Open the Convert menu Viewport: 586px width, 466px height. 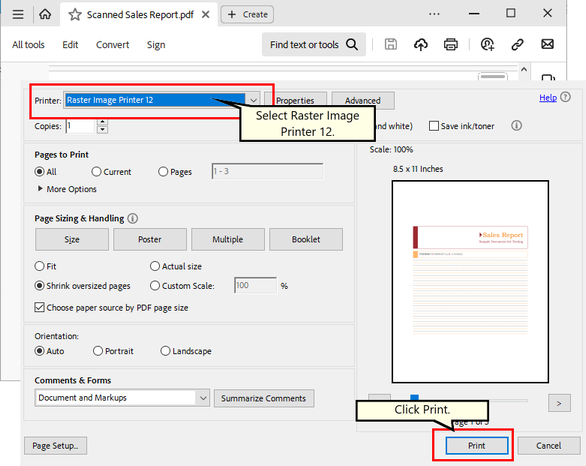click(112, 45)
